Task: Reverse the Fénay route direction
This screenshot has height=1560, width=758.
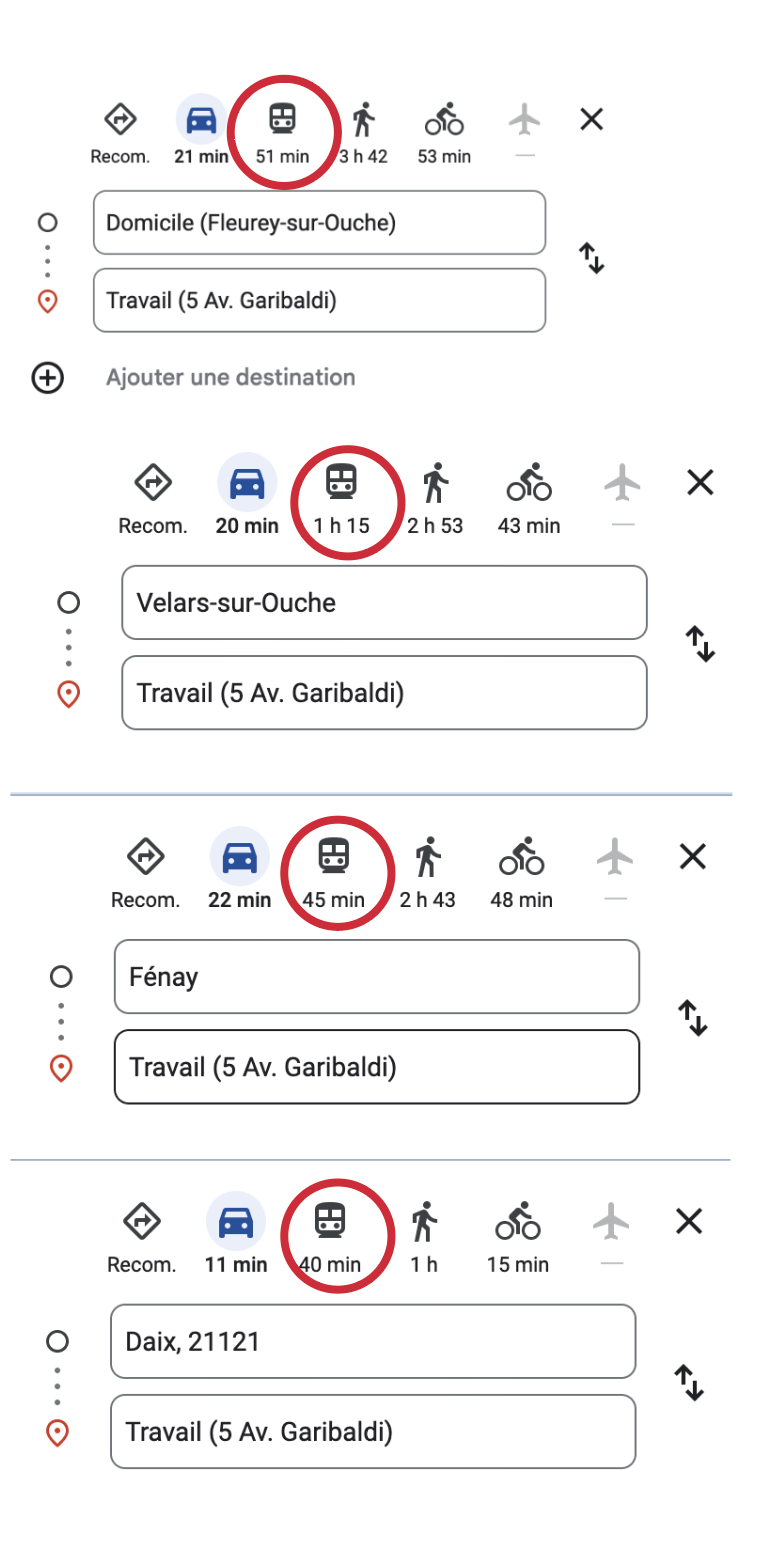Action: 693,1018
